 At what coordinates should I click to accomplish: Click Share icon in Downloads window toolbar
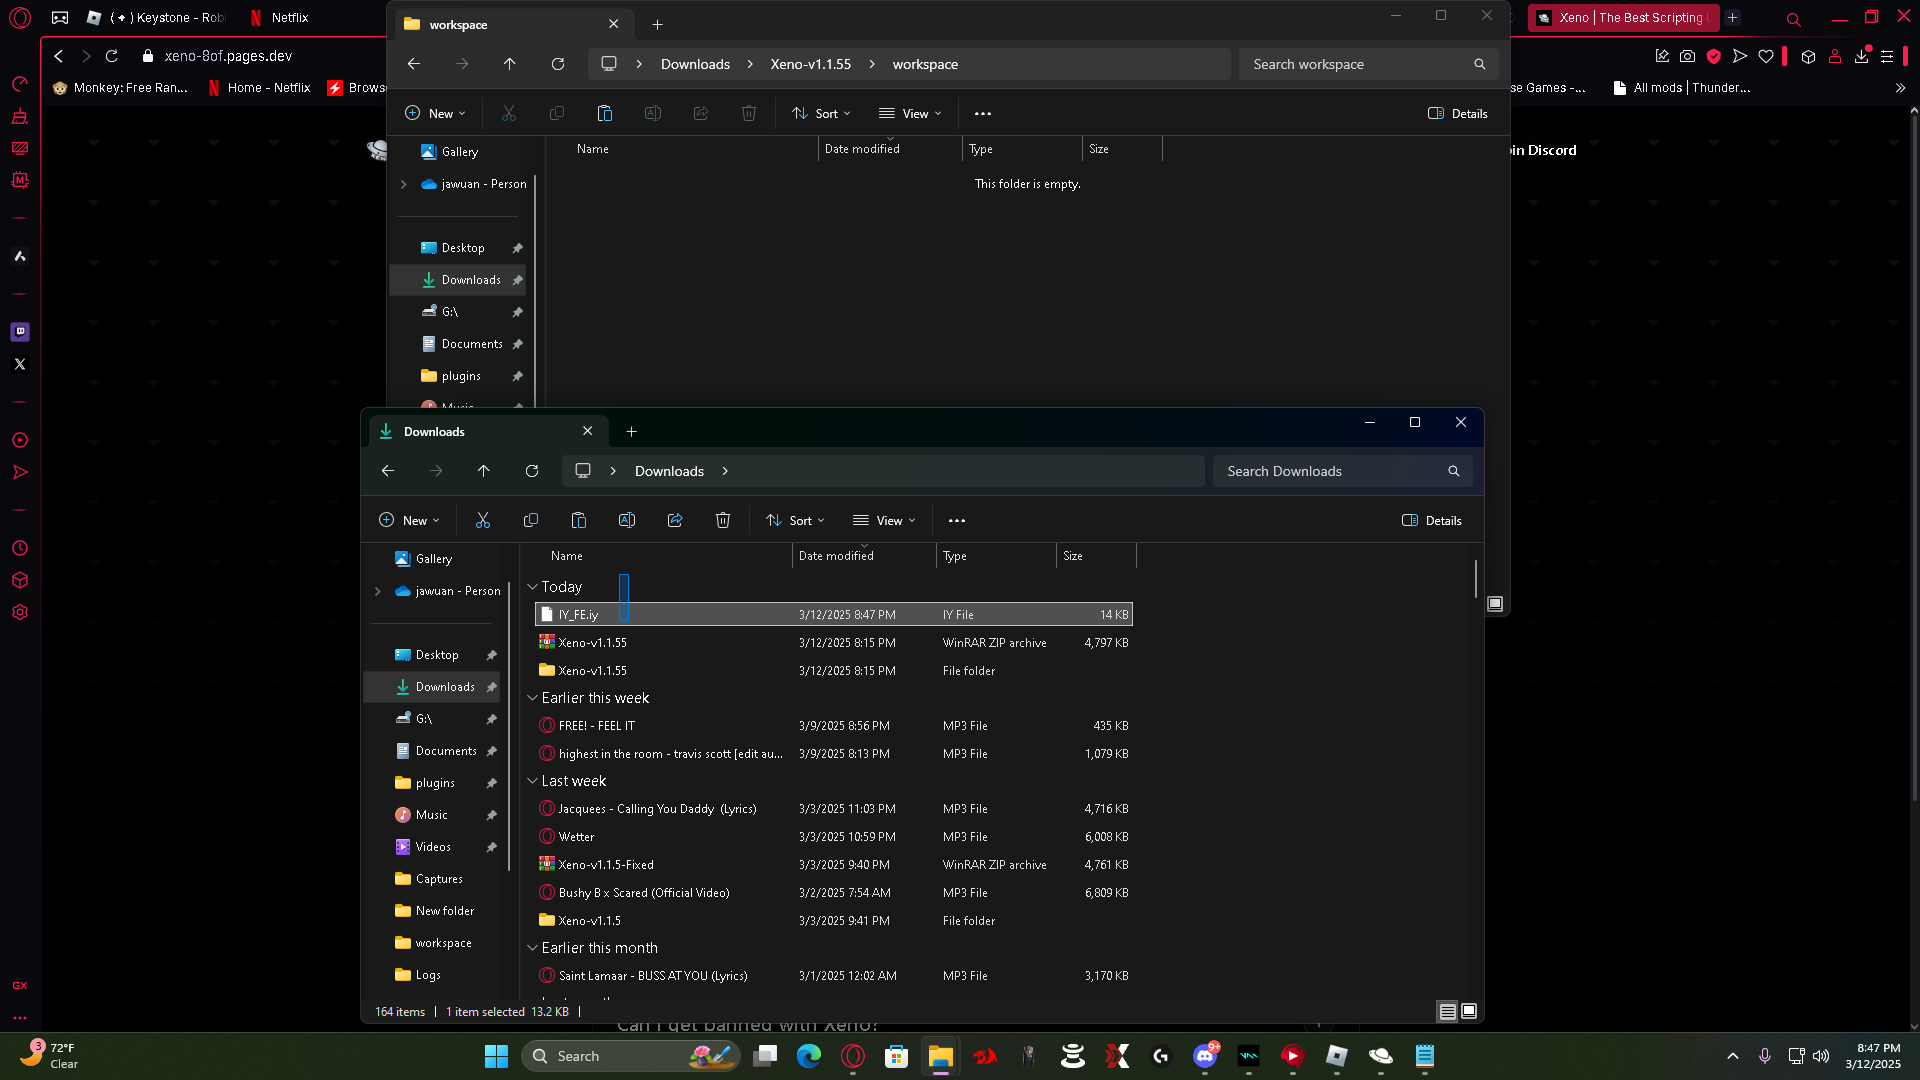(x=675, y=521)
